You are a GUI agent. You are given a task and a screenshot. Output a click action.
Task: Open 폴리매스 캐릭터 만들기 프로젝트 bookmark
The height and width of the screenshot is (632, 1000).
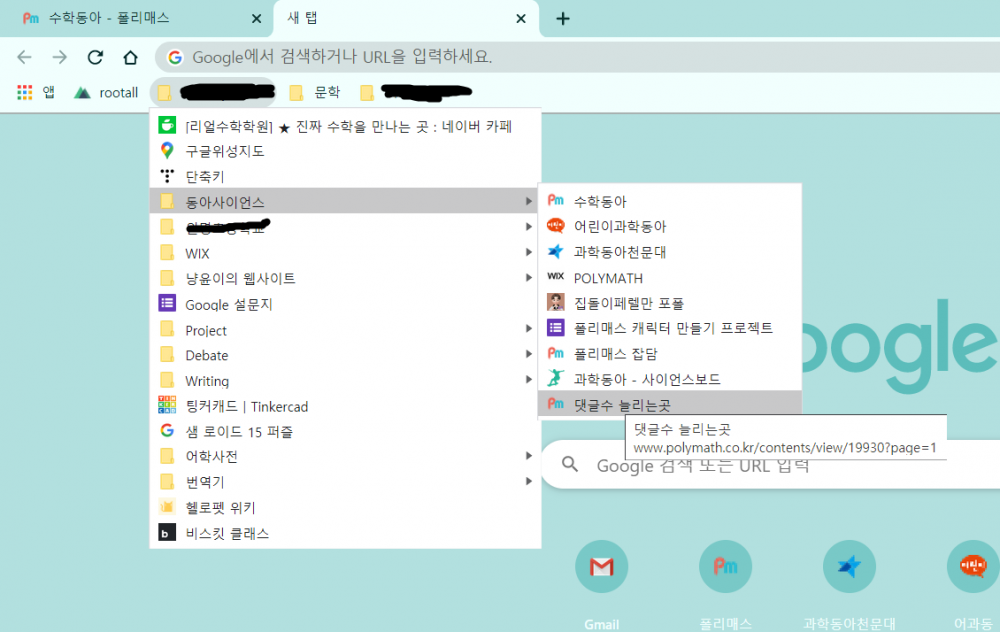tap(670, 328)
